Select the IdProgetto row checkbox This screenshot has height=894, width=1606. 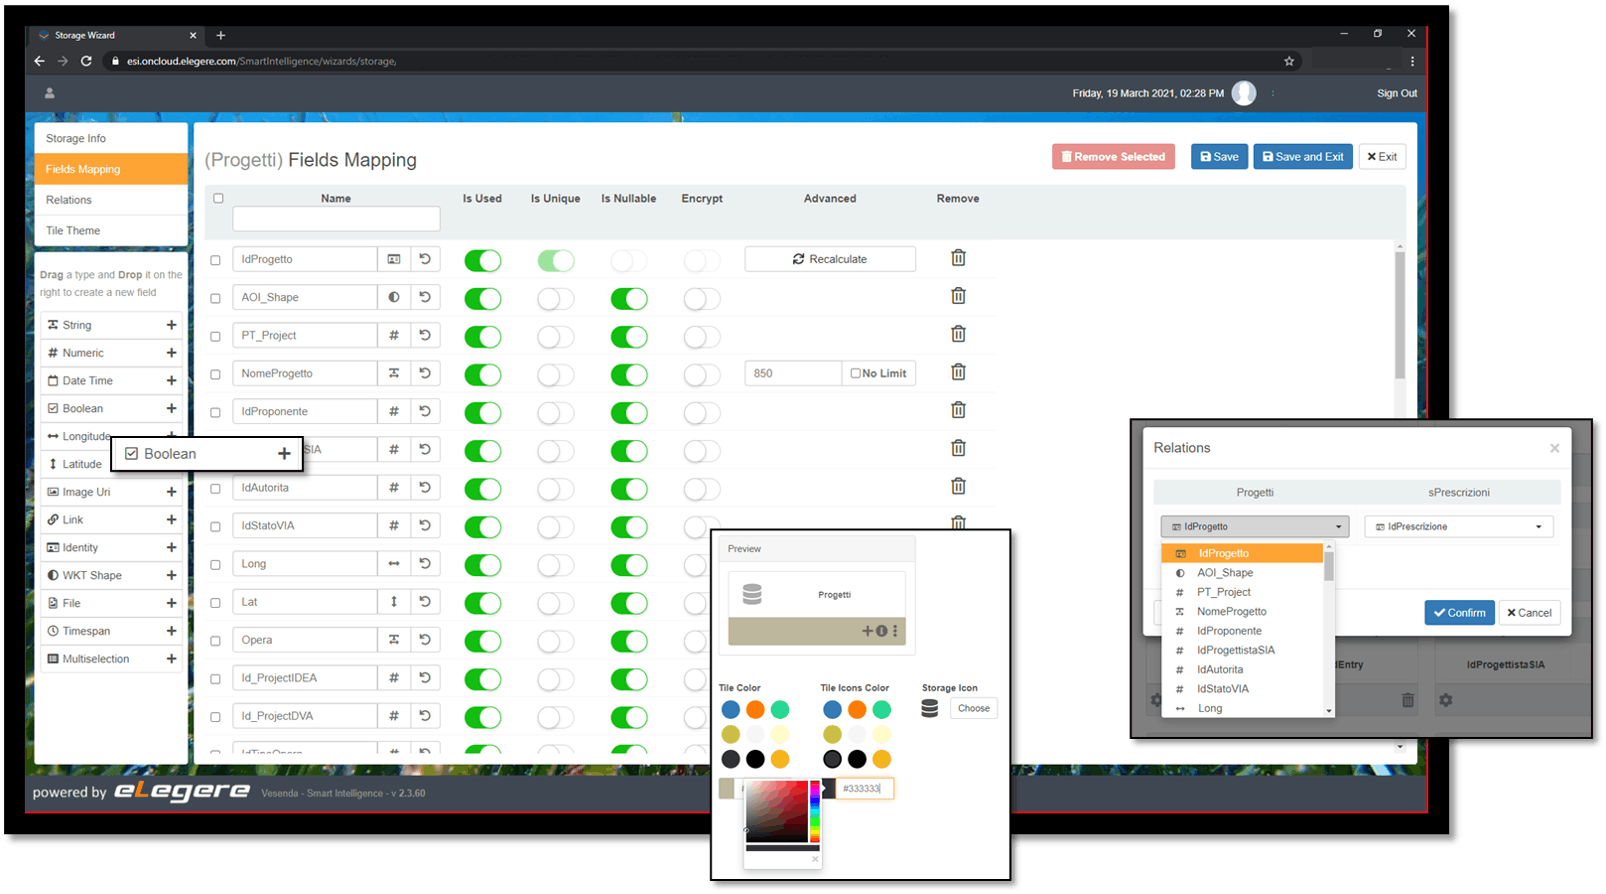click(x=215, y=260)
